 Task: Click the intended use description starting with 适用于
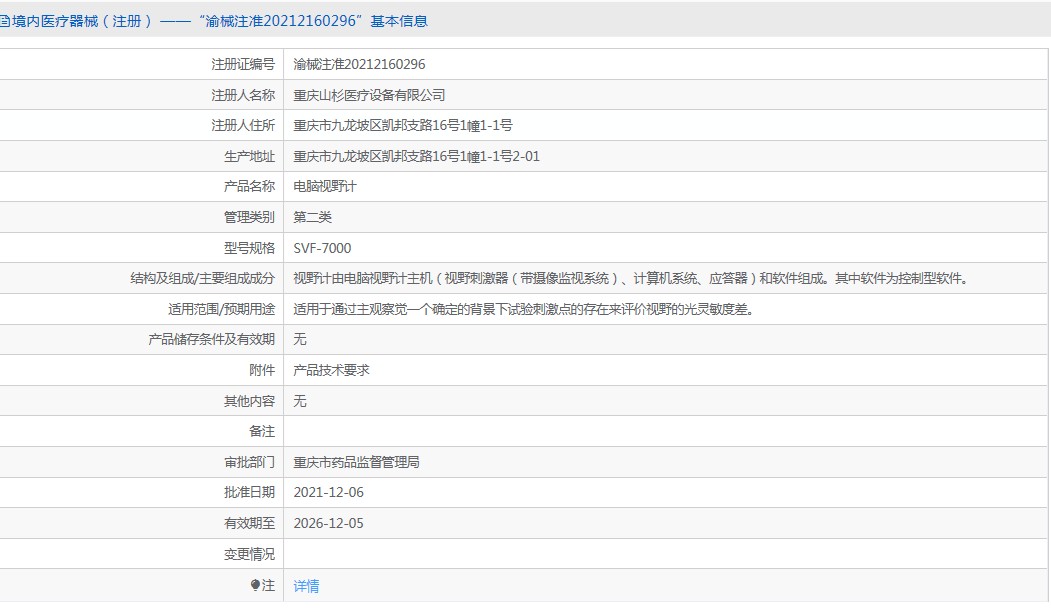pos(522,309)
